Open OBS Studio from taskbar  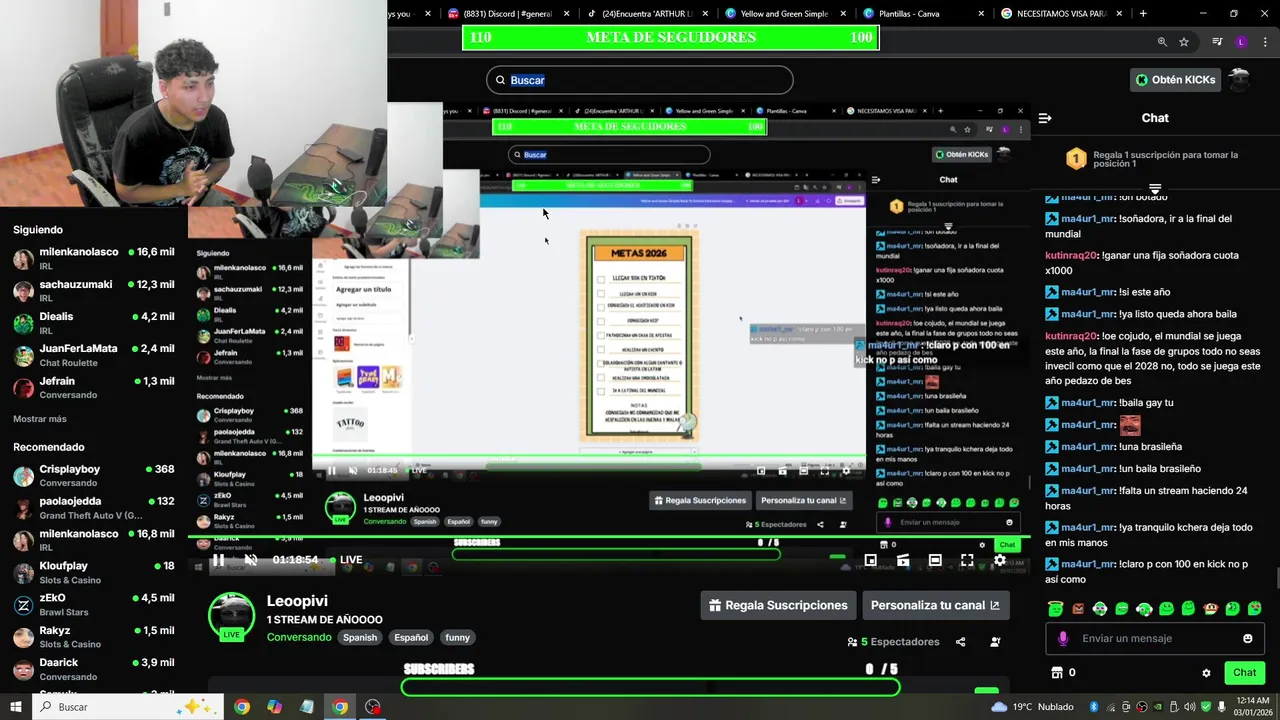[x=373, y=707]
